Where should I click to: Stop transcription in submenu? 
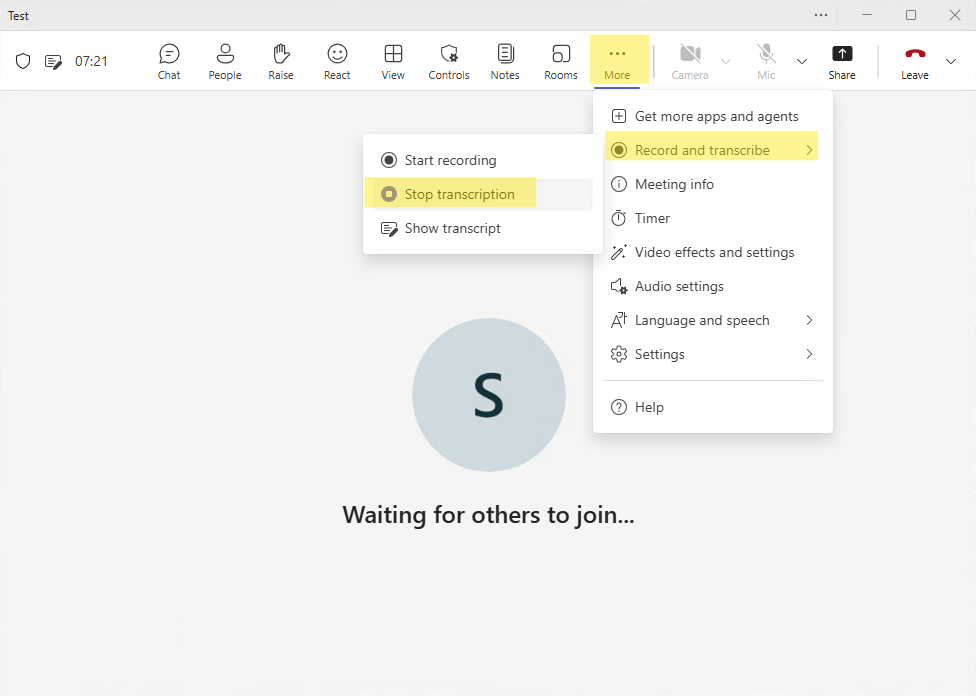(x=459, y=194)
